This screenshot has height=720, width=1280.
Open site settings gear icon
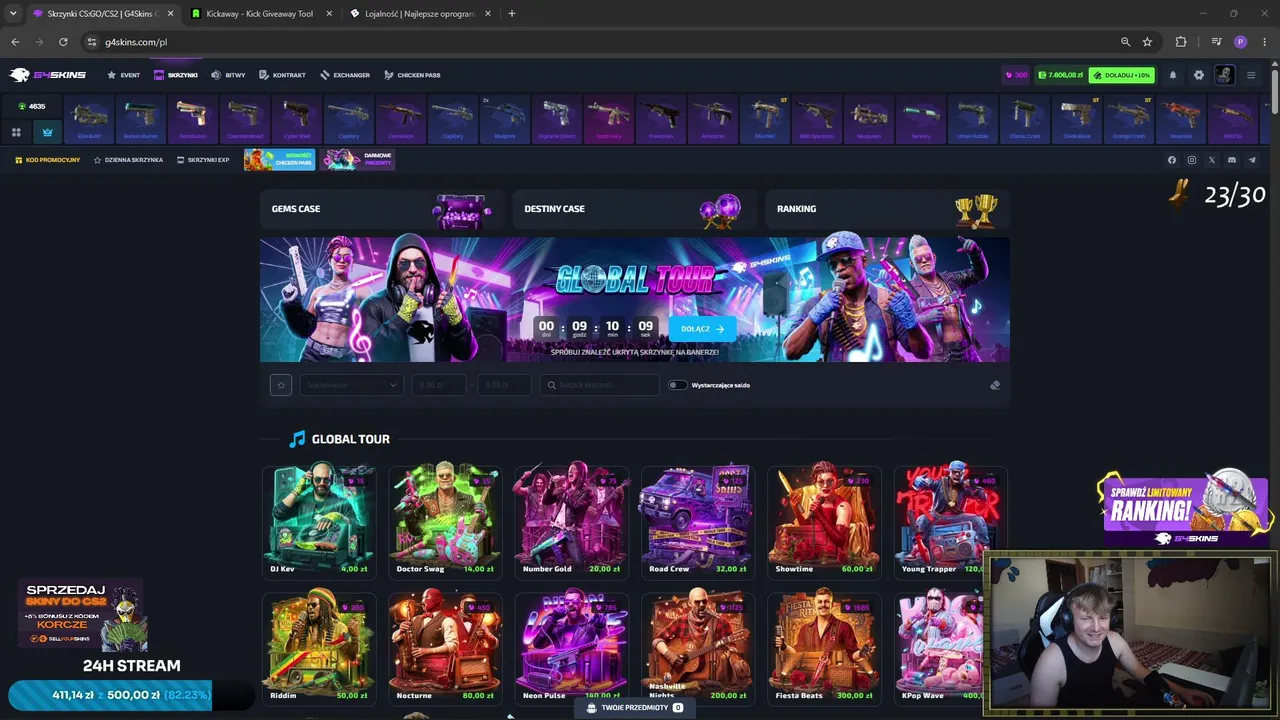[x=1199, y=75]
